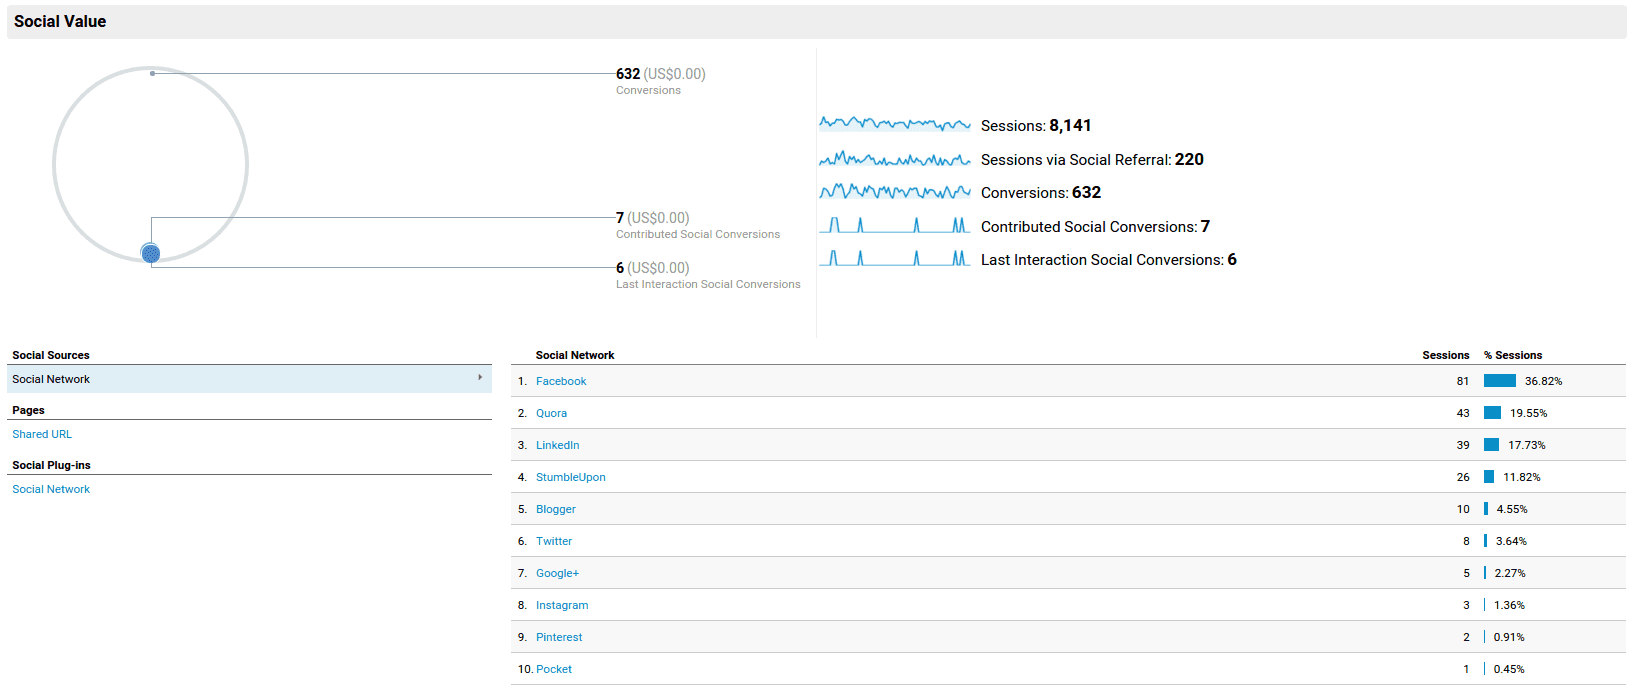Click the Sessions via Social Referral sparkline
The width and height of the screenshot is (1636, 692).
point(895,158)
